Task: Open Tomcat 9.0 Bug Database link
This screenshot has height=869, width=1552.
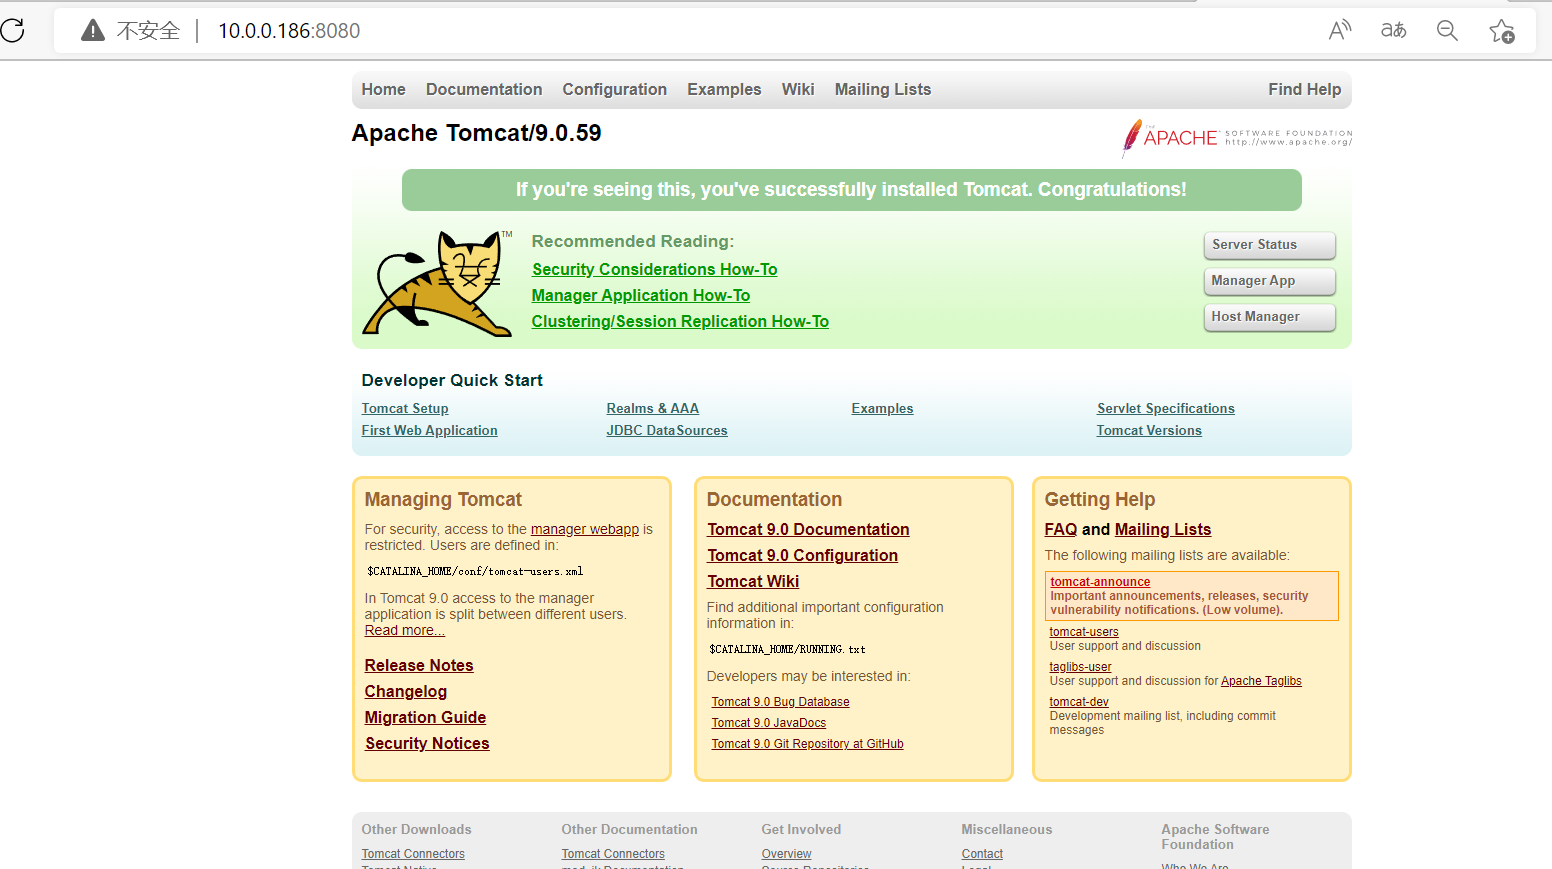Action: pyautogui.click(x=780, y=702)
